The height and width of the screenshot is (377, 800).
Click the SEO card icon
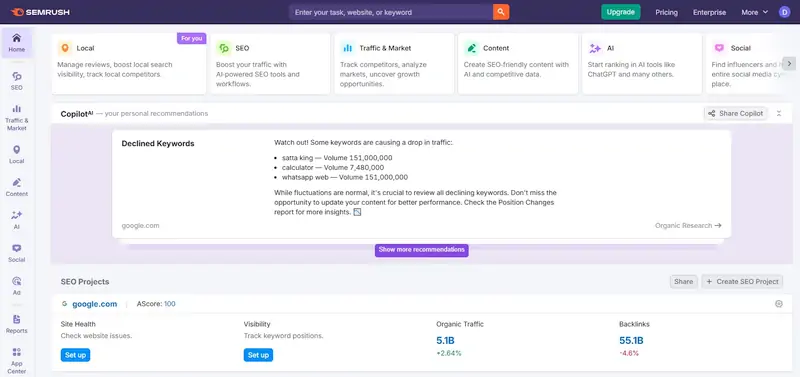(223, 48)
